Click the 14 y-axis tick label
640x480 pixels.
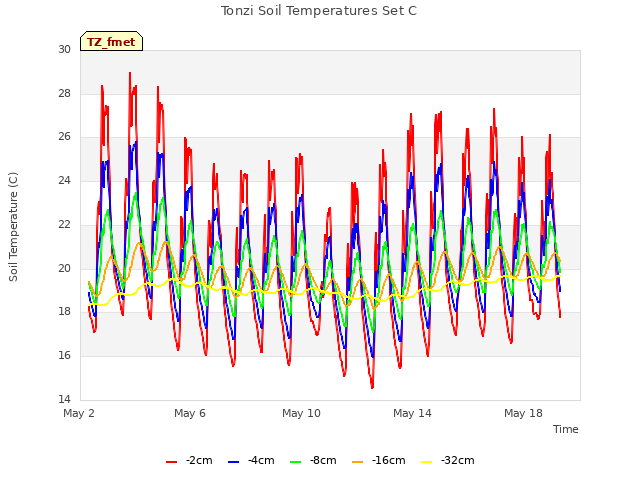[64, 399]
